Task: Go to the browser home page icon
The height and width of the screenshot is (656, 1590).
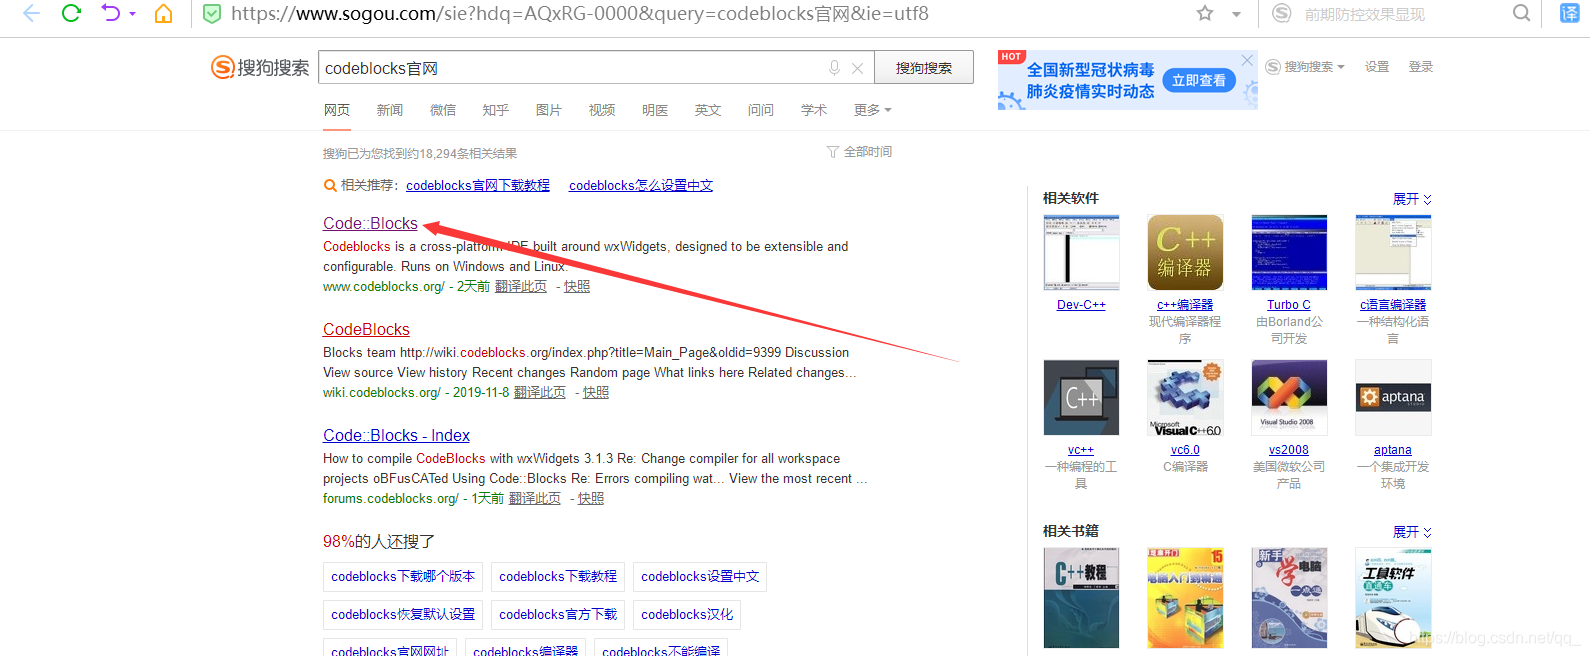Action: tap(163, 14)
